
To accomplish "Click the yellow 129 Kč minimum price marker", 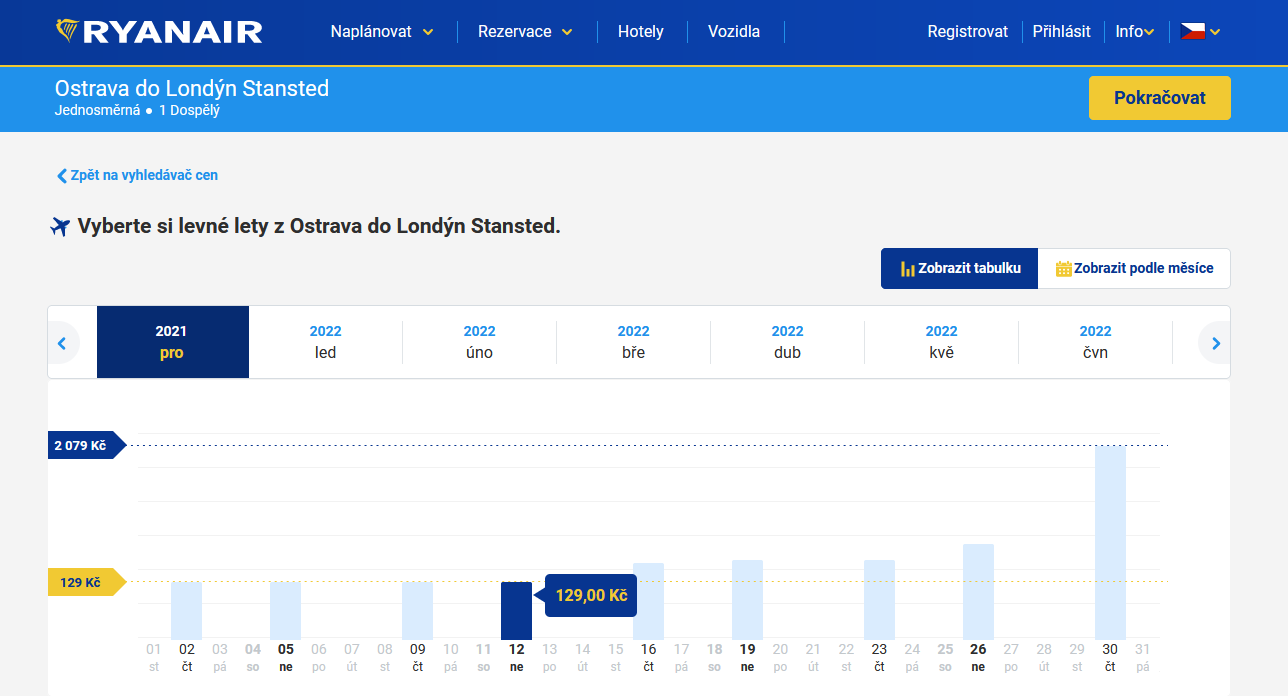I will 86,582.
